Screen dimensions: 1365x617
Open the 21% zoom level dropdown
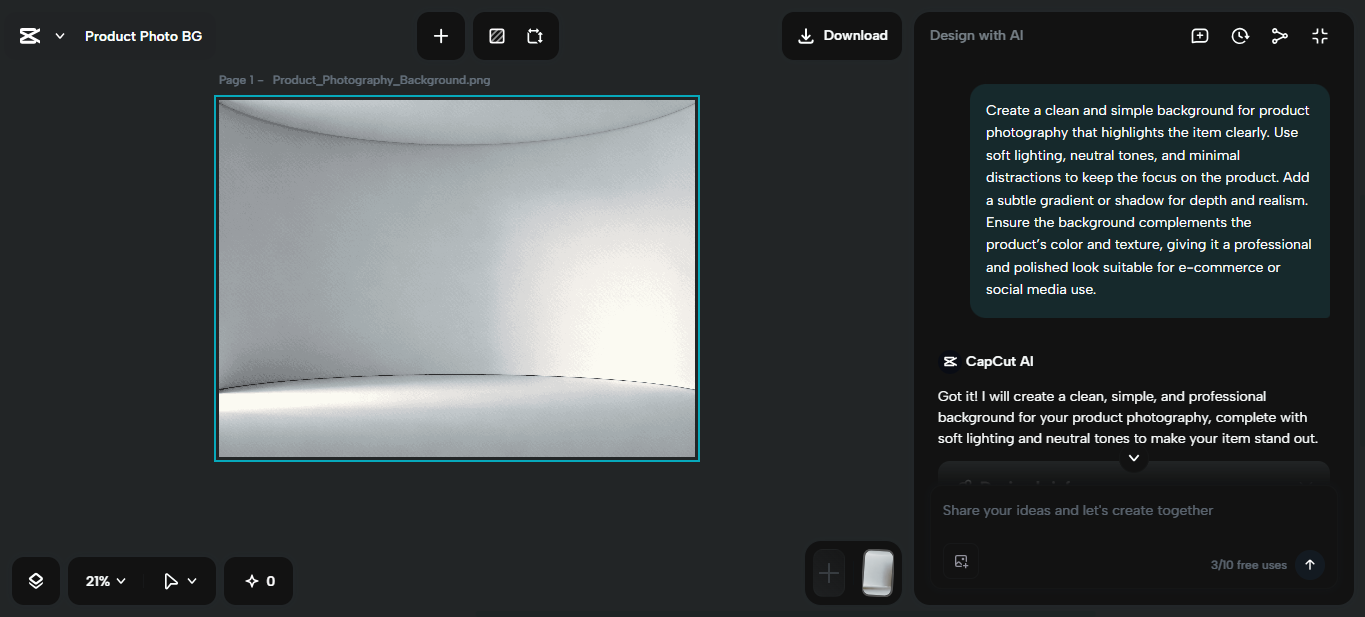click(x=103, y=580)
